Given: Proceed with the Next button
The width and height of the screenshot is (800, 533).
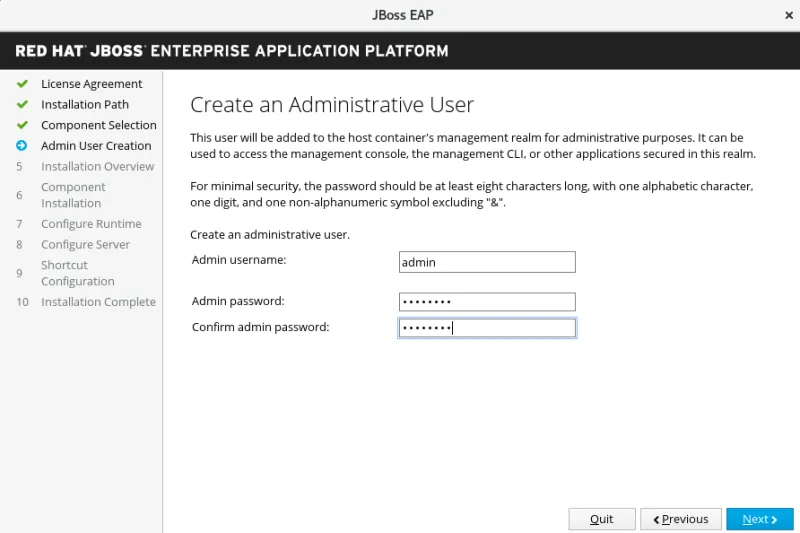Looking at the screenshot, I should [x=760, y=519].
